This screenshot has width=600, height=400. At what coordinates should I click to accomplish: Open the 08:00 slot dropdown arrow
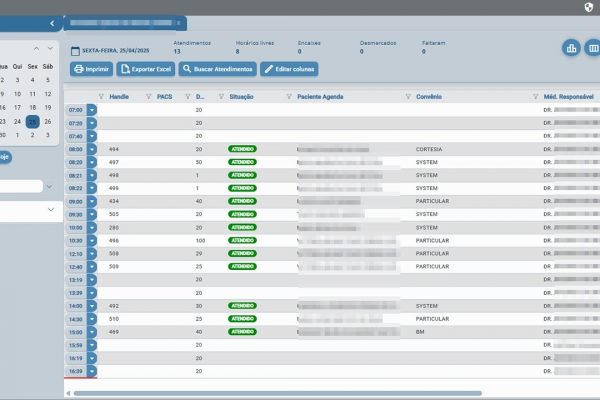point(92,149)
